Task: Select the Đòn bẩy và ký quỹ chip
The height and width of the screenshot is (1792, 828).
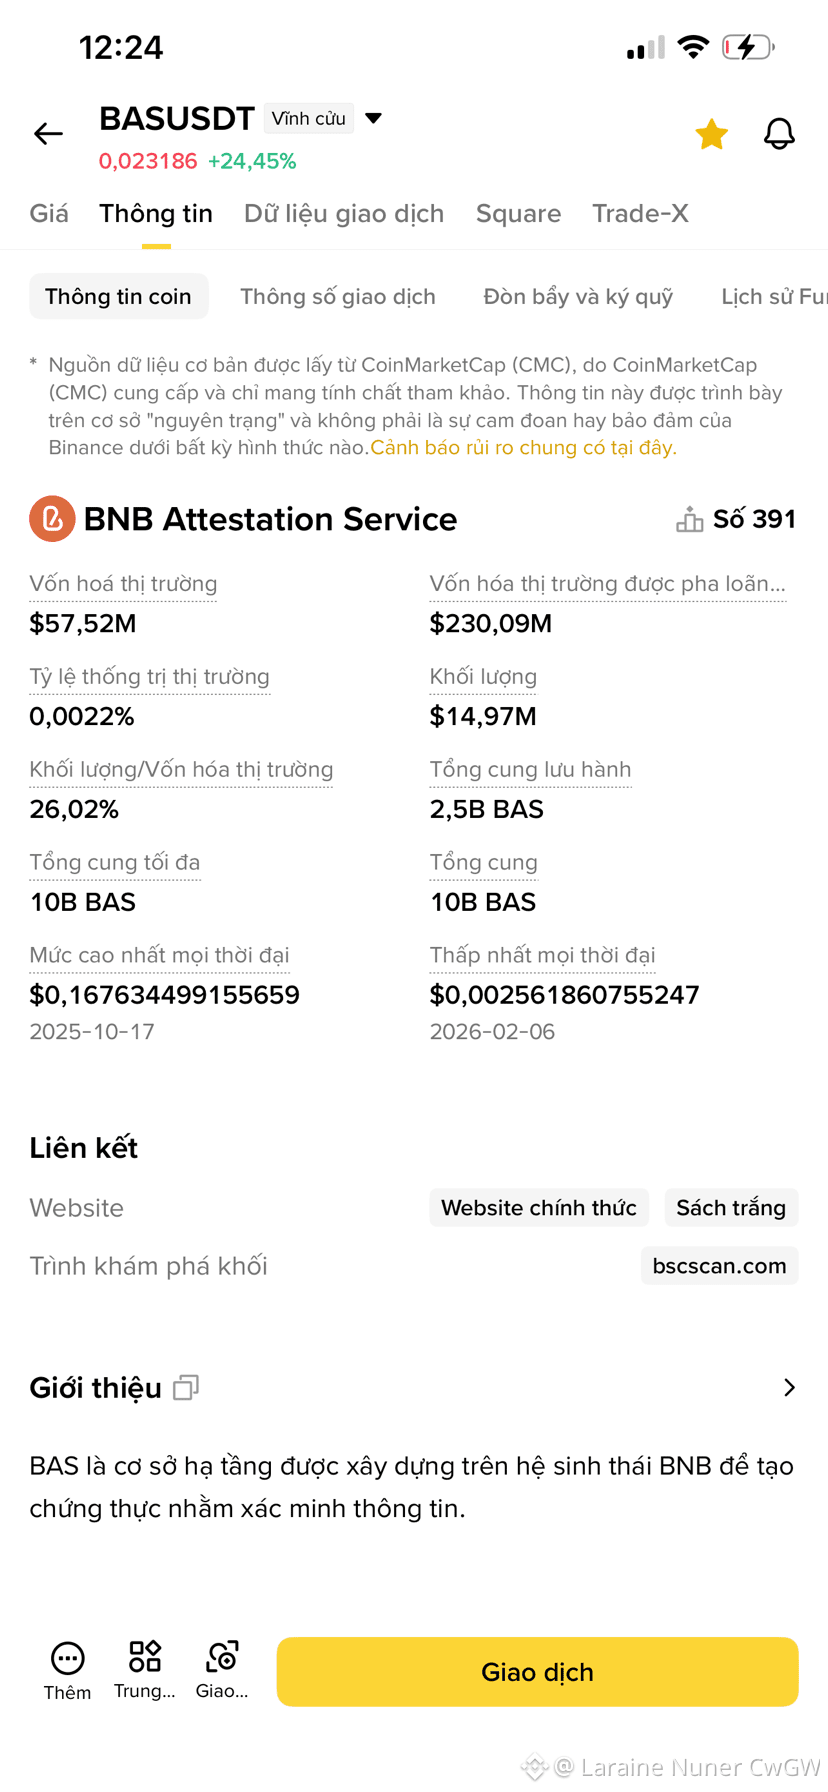Action: coord(578,296)
